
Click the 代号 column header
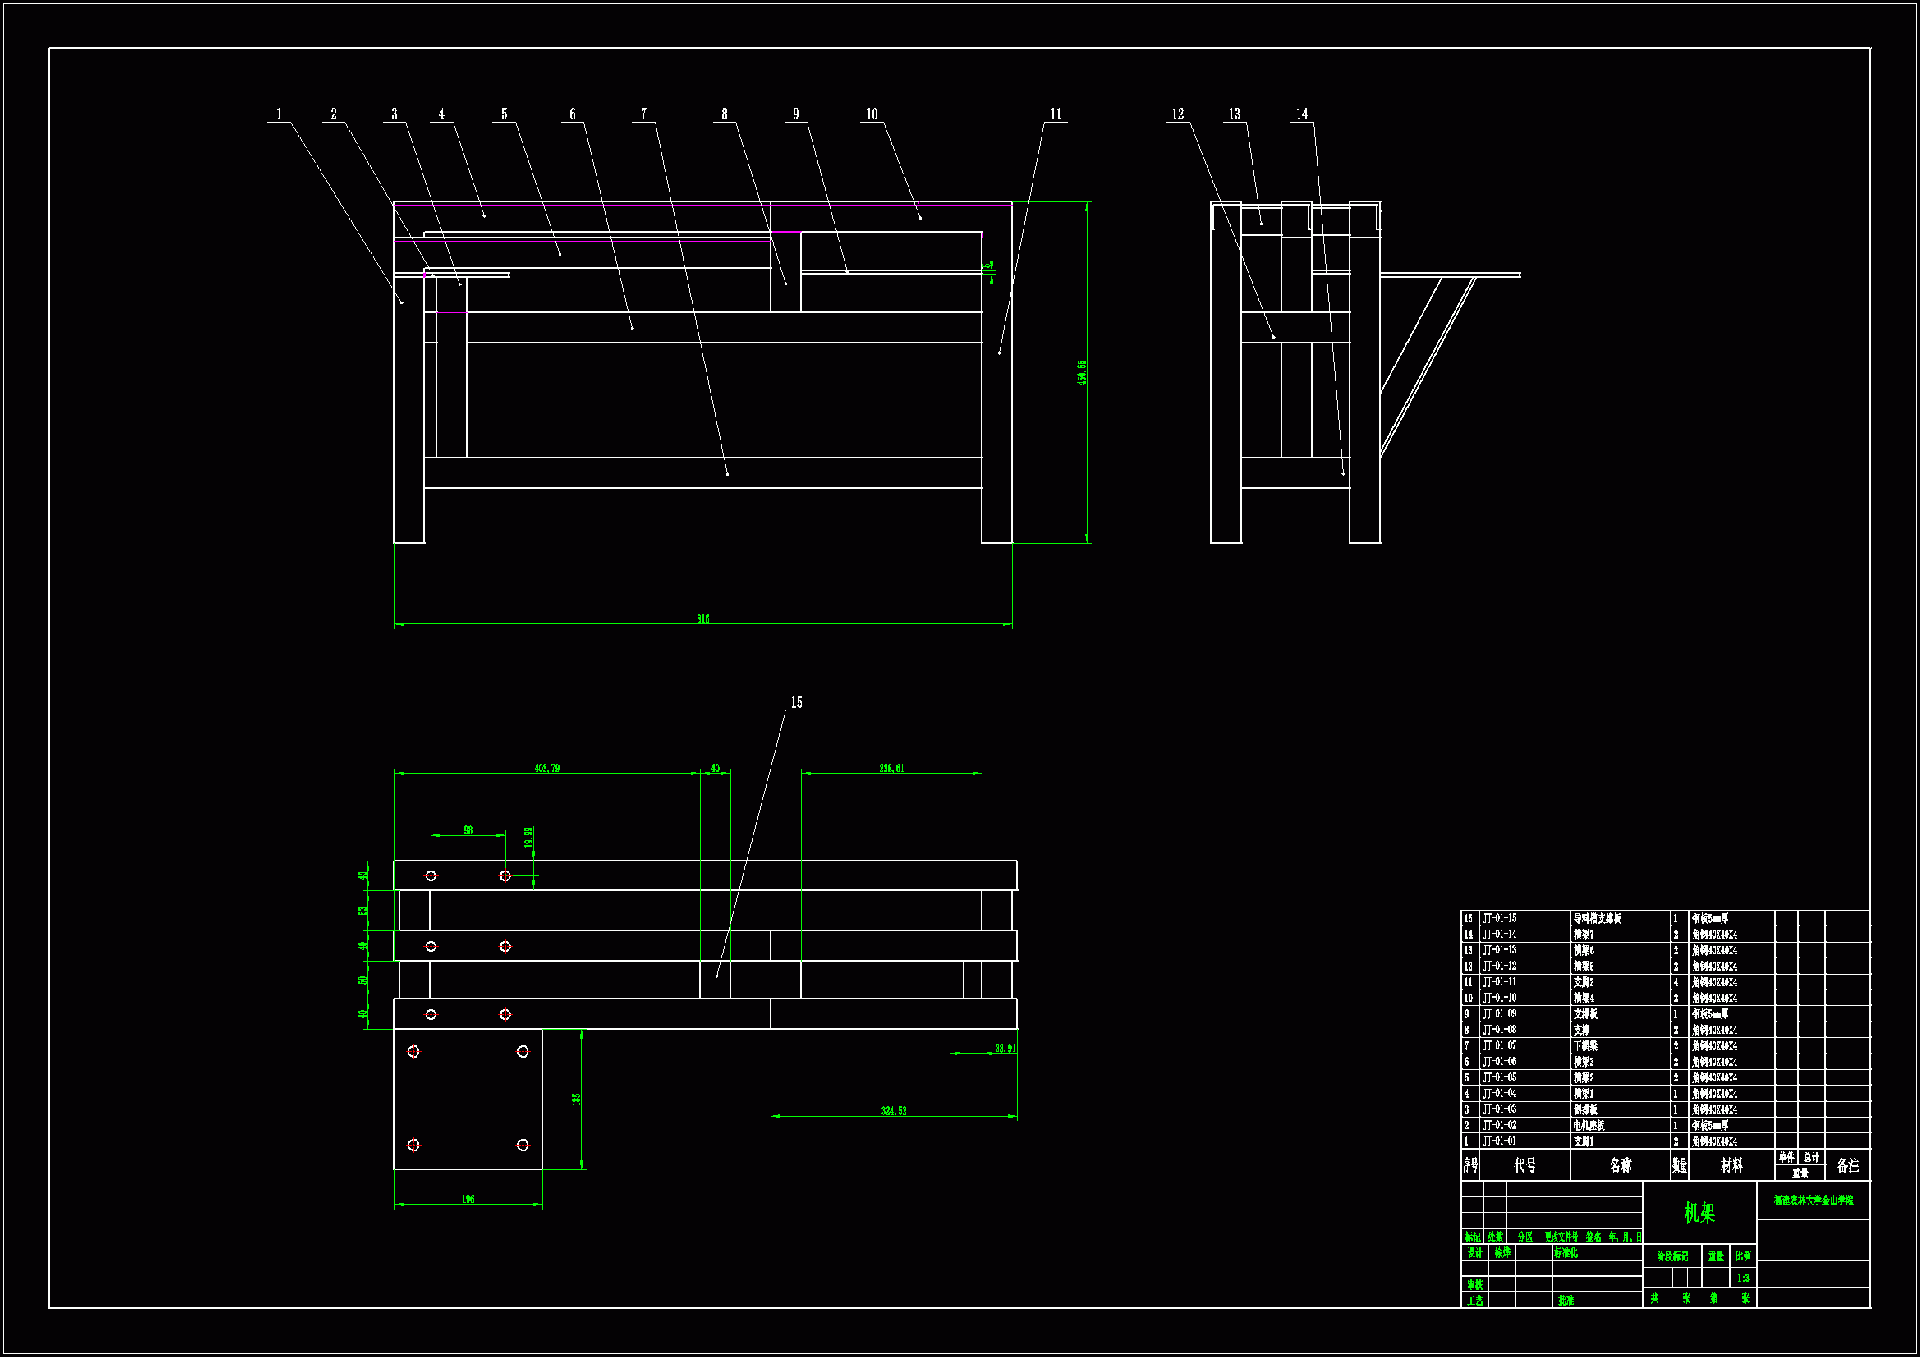tap(1524, 1165)
